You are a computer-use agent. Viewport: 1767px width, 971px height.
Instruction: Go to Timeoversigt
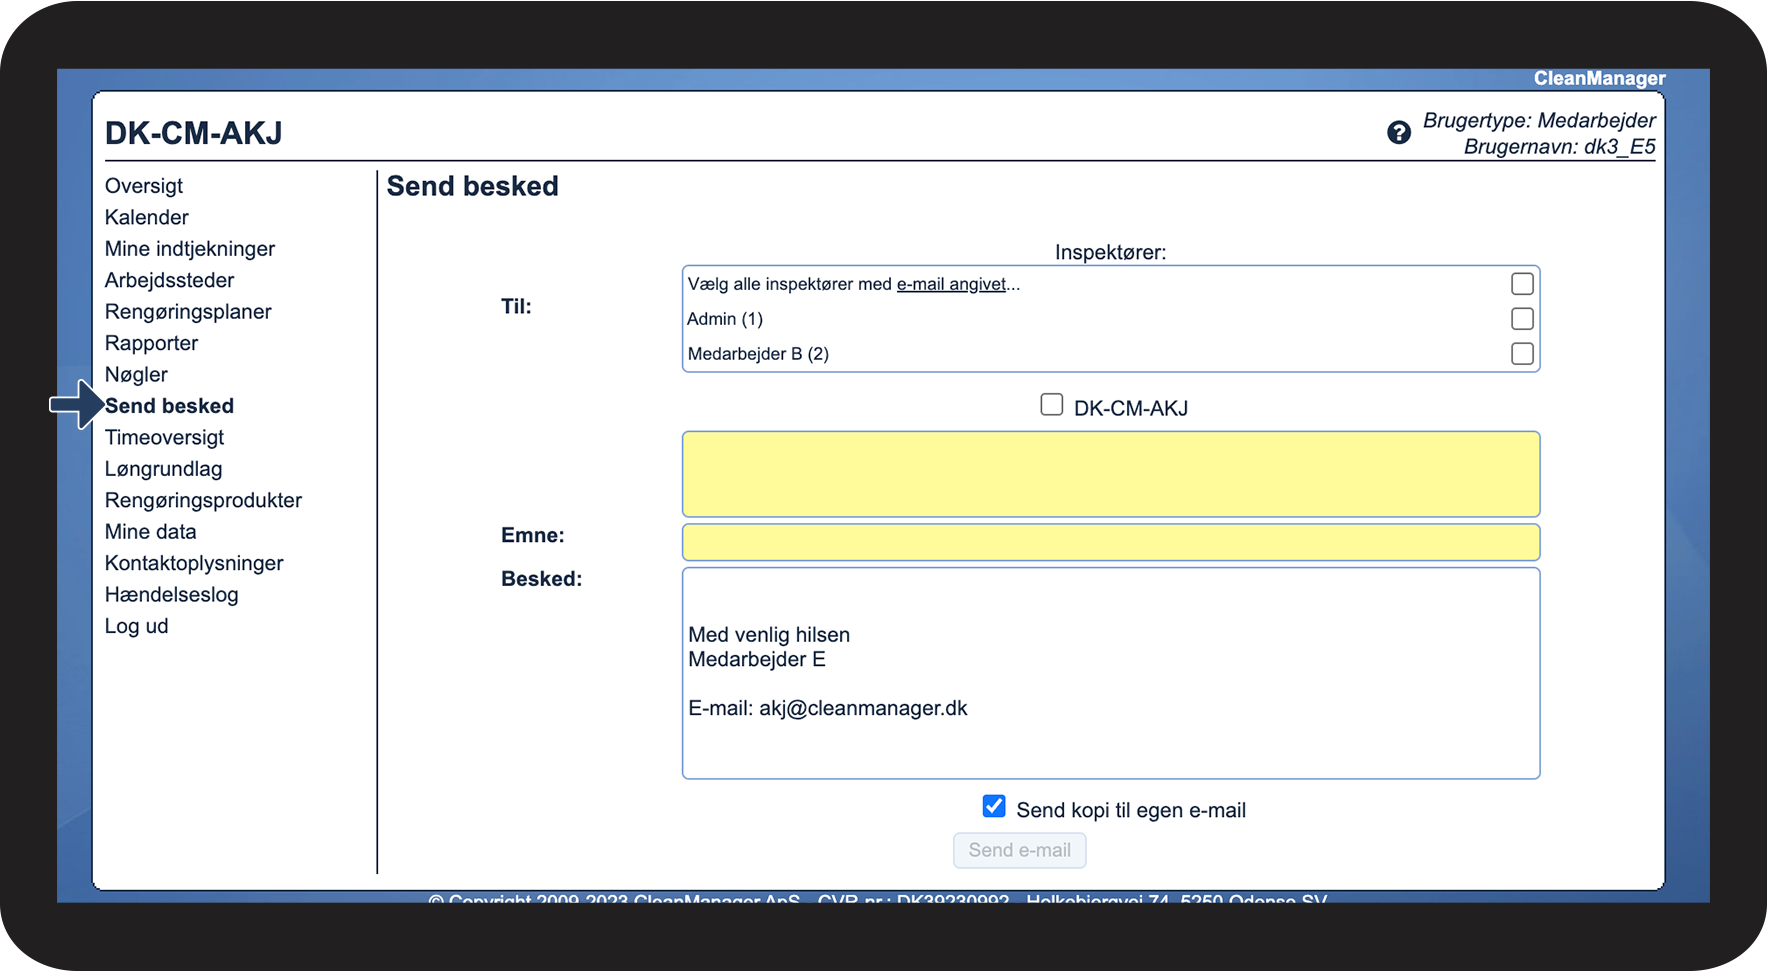165,438
